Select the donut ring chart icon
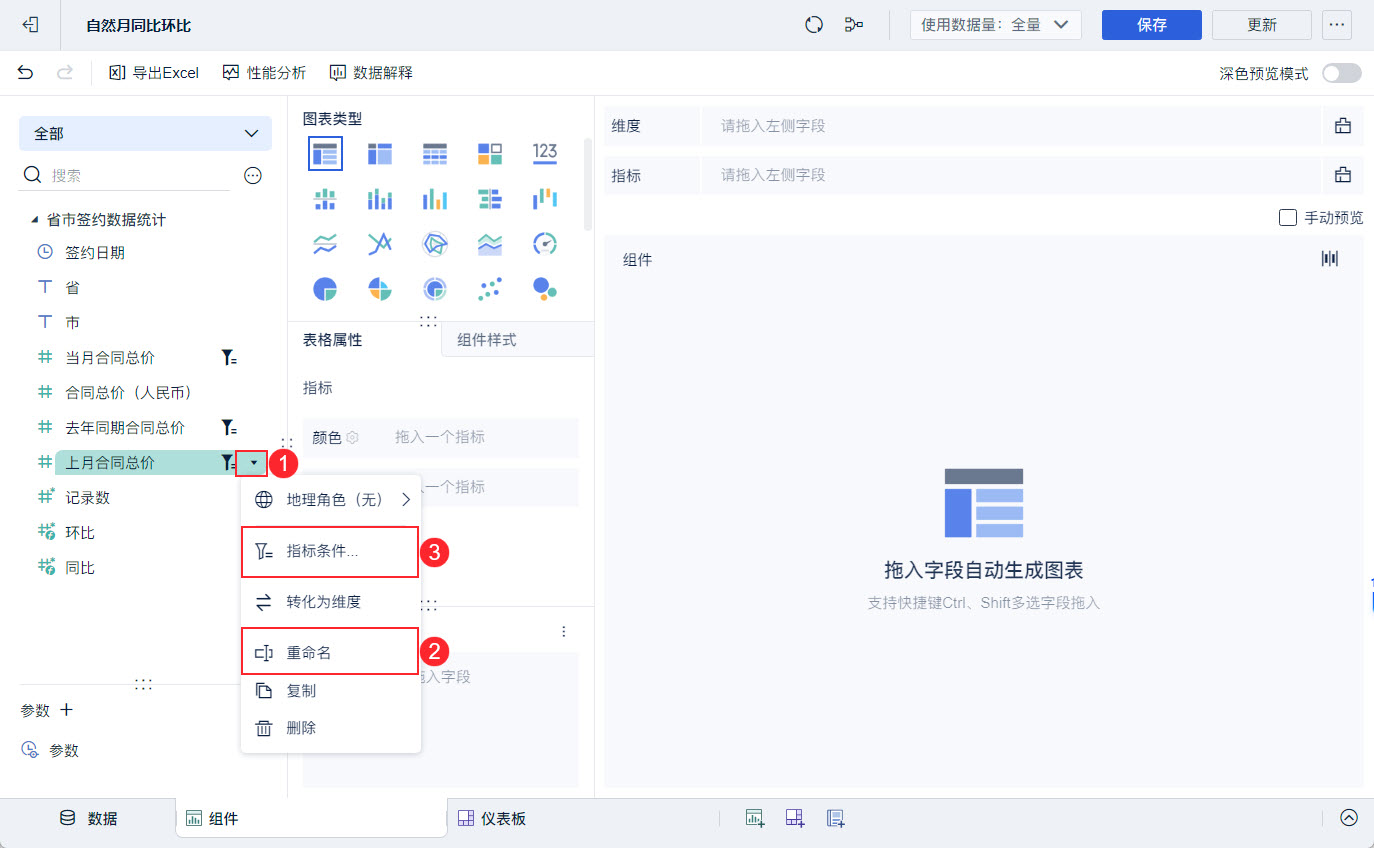Image resolution: width=1374 pixels, height=848 pixels. 435,290
